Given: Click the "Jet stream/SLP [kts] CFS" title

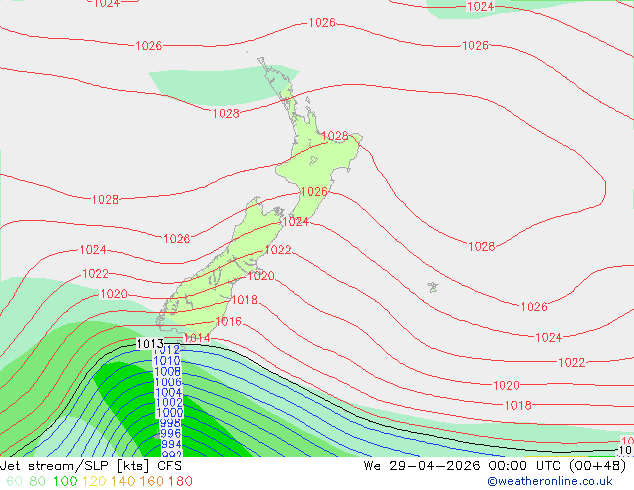Looking at the screenshot, I should pos(91,466).
